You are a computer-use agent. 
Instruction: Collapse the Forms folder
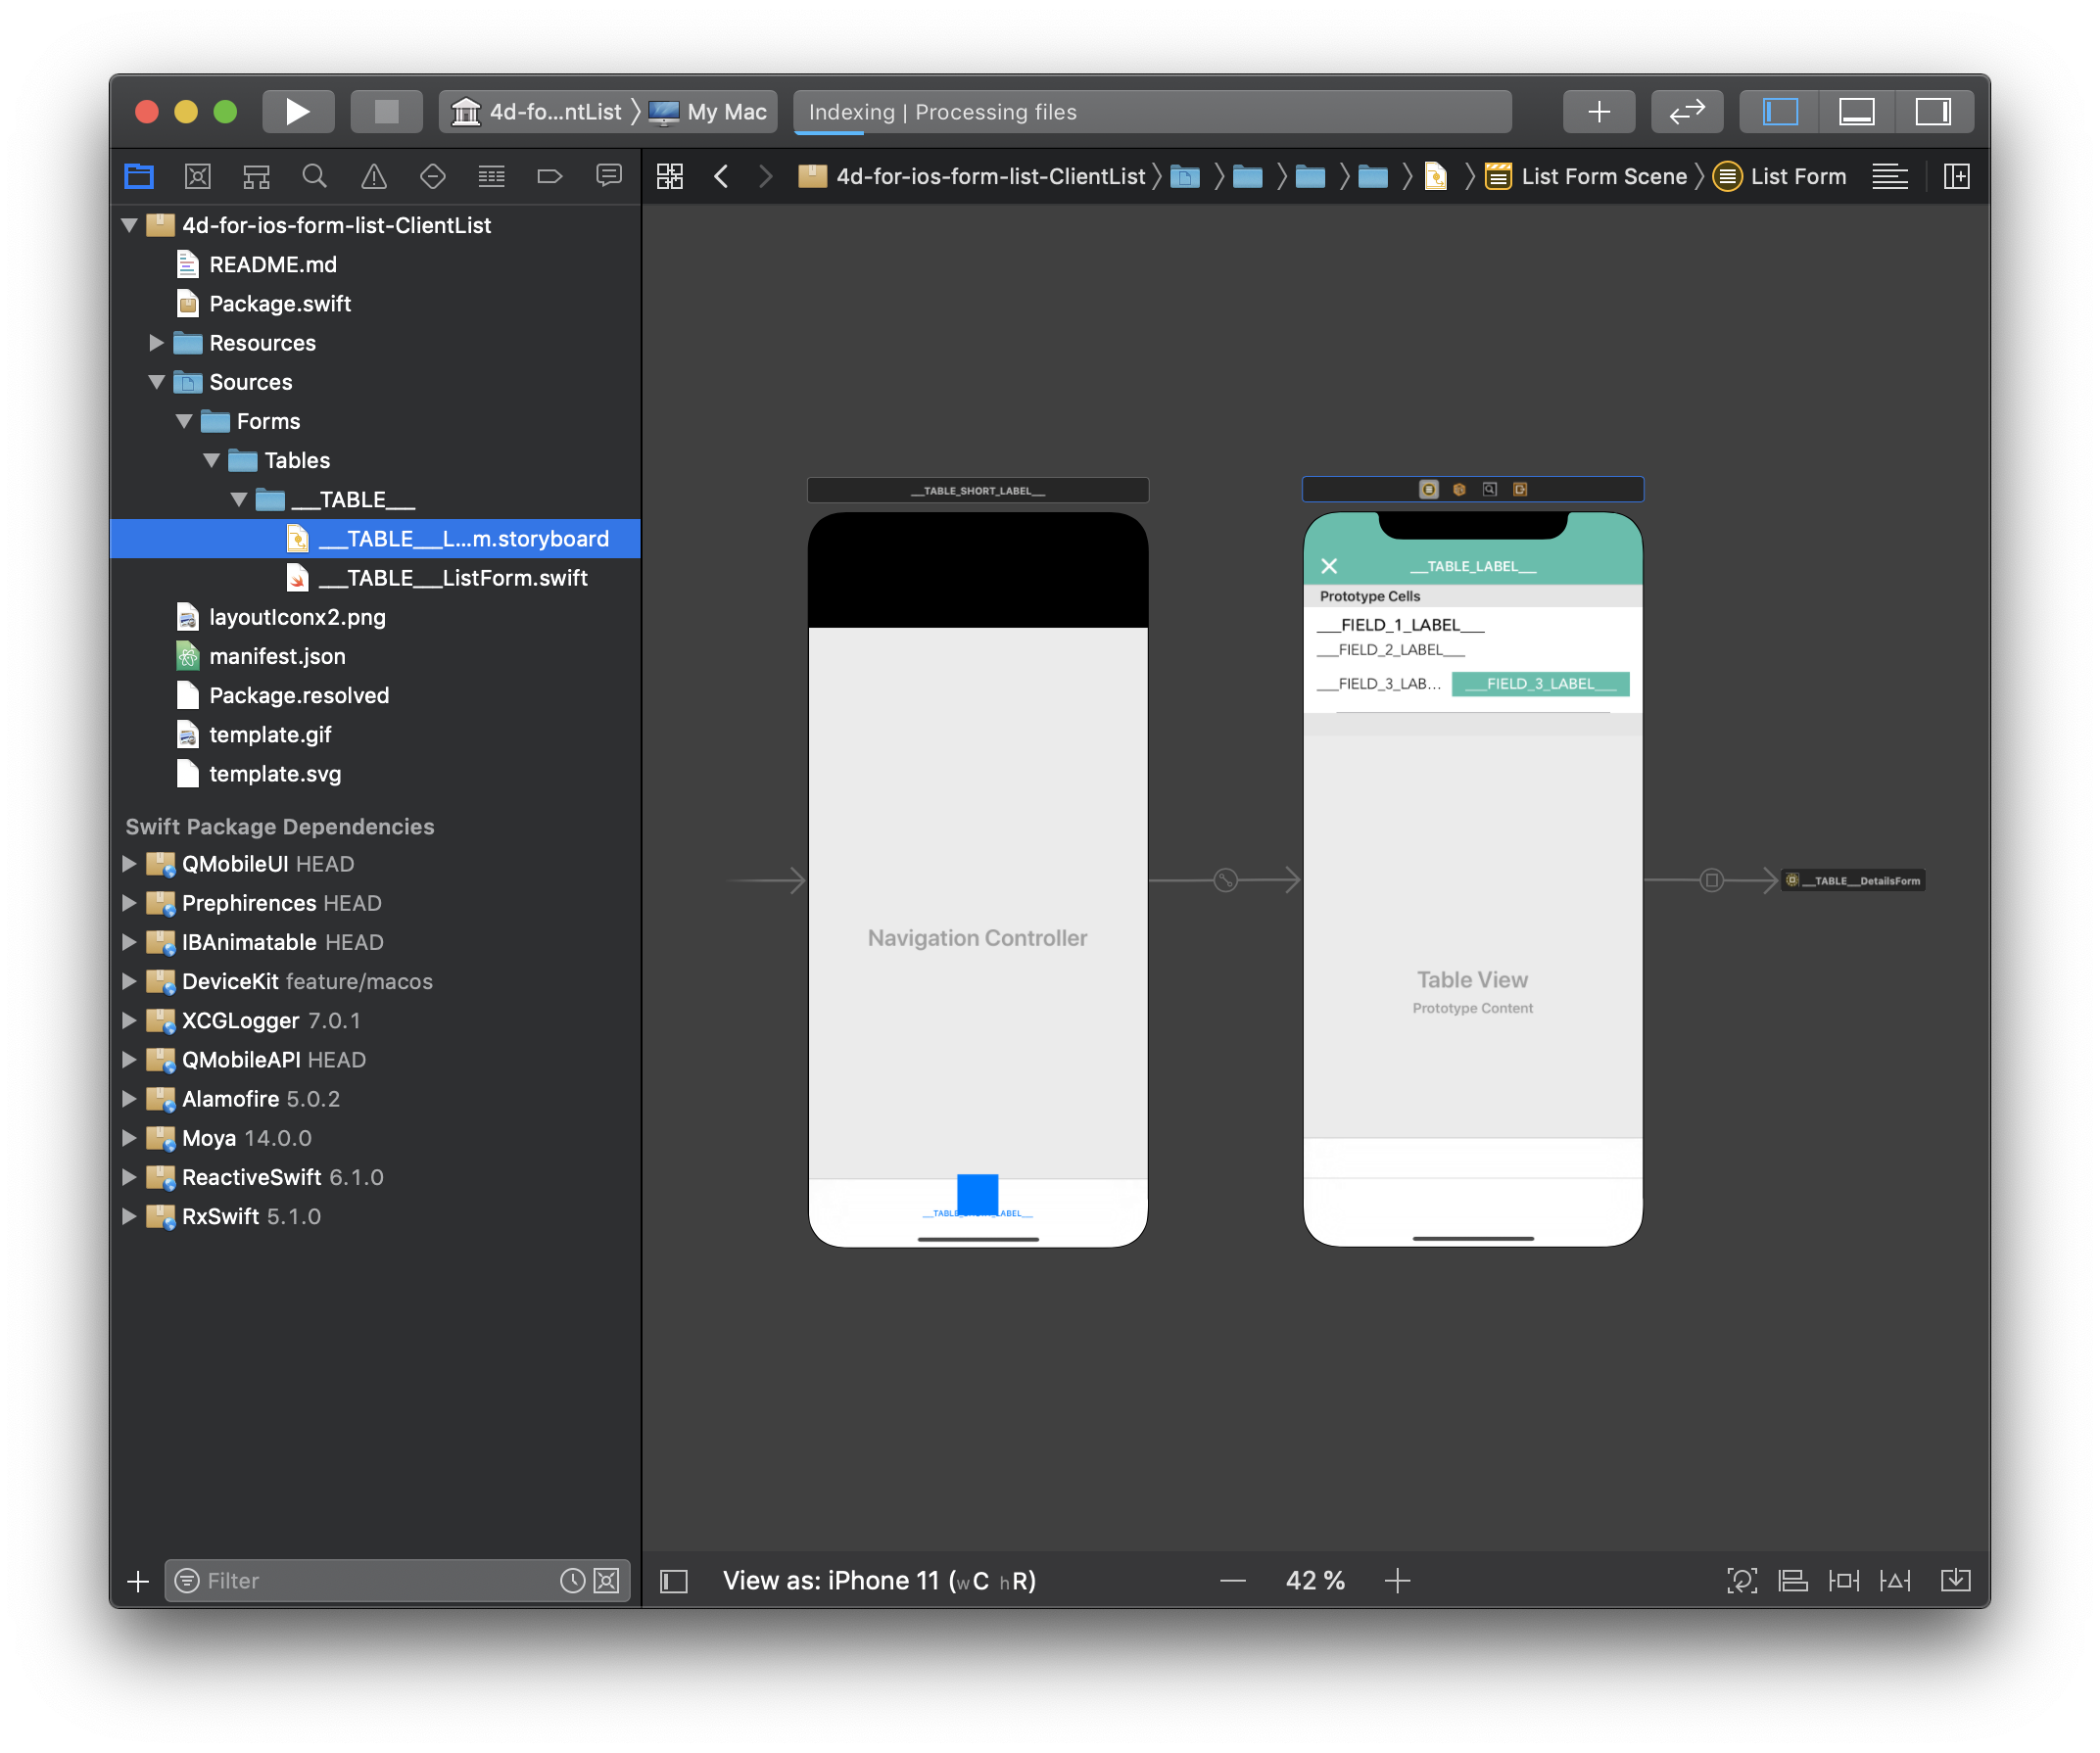pyautogui.click(x=184, y=421)
